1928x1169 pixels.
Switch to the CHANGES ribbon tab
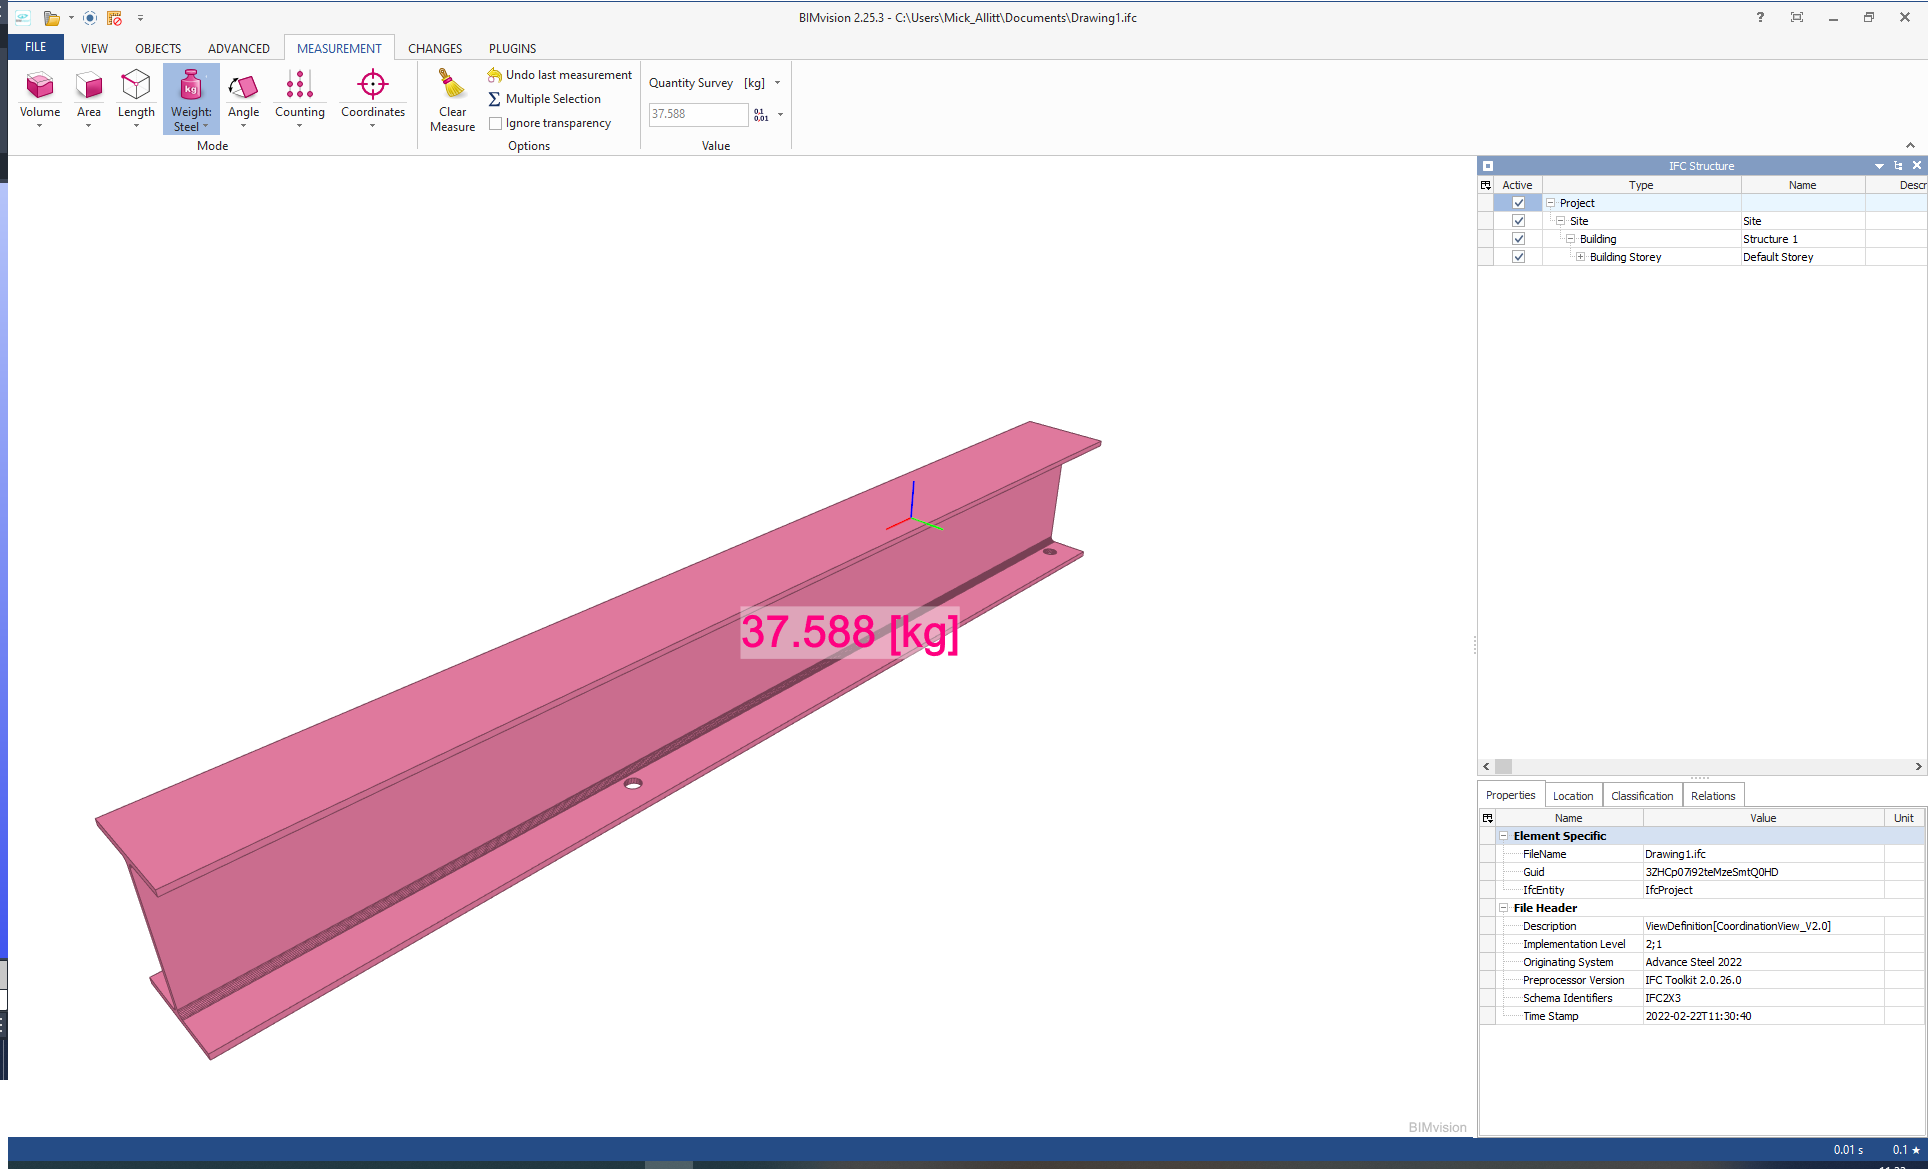point(435,48)
